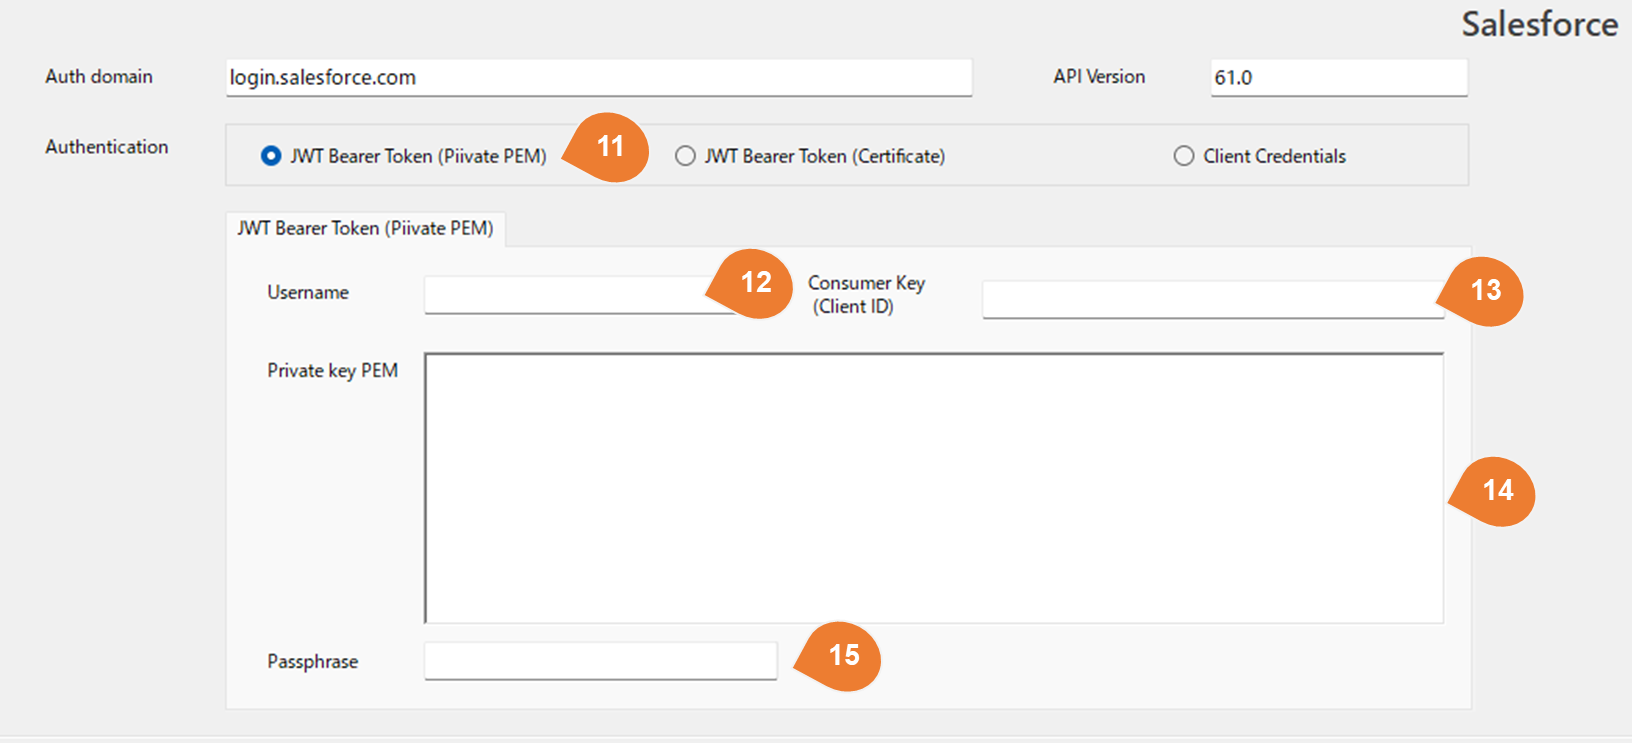Click the orange callout marker 14
Image resolution: width=1632 pixels, height=743 pixels.
(1496, 491)
